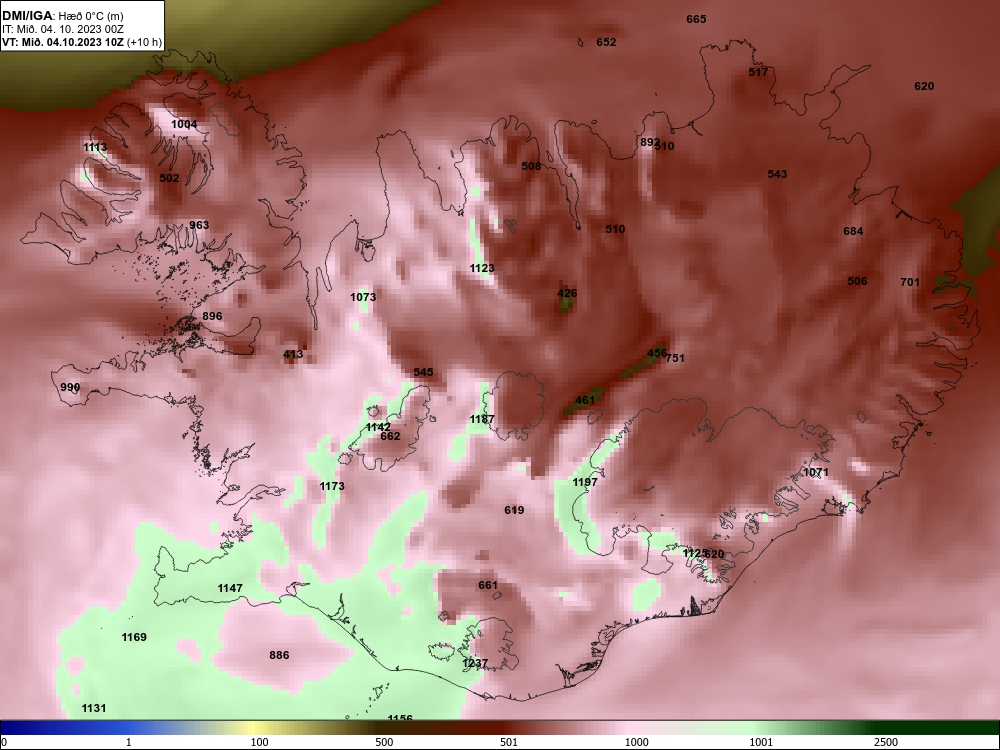Click the legend label 1001

point(761,742)
